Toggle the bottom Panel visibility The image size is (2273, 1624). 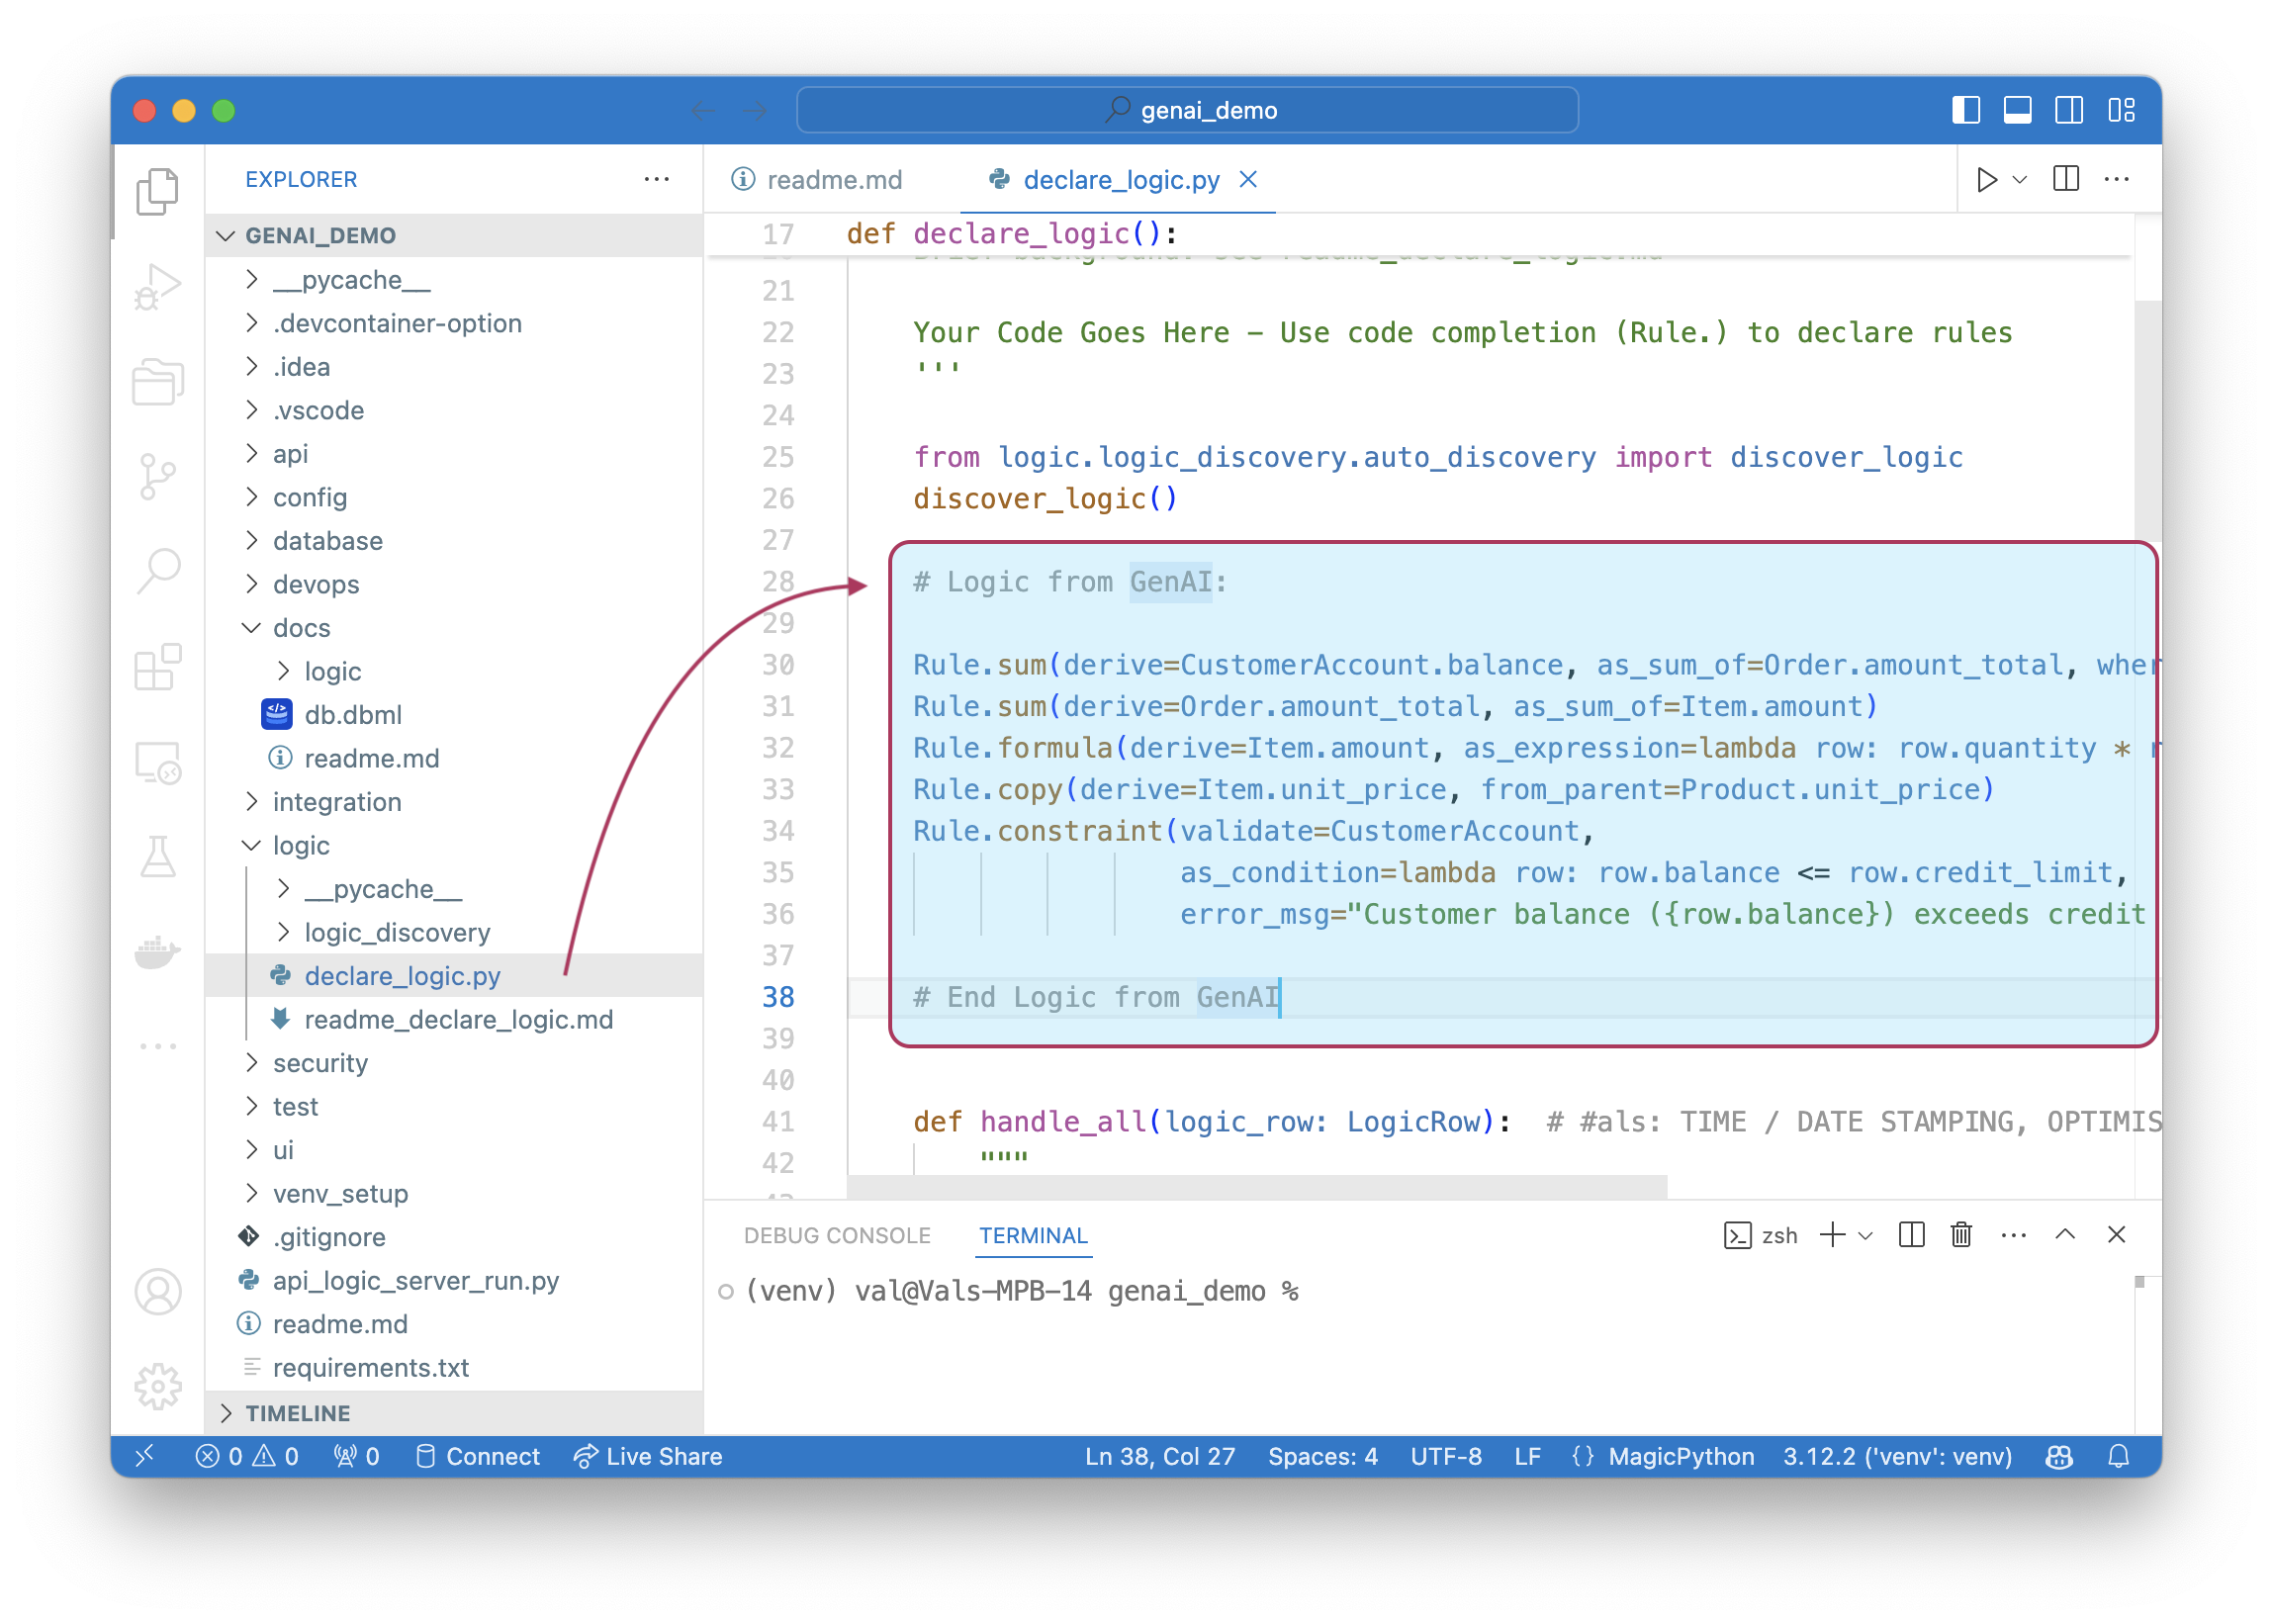tap(2018, 110)
